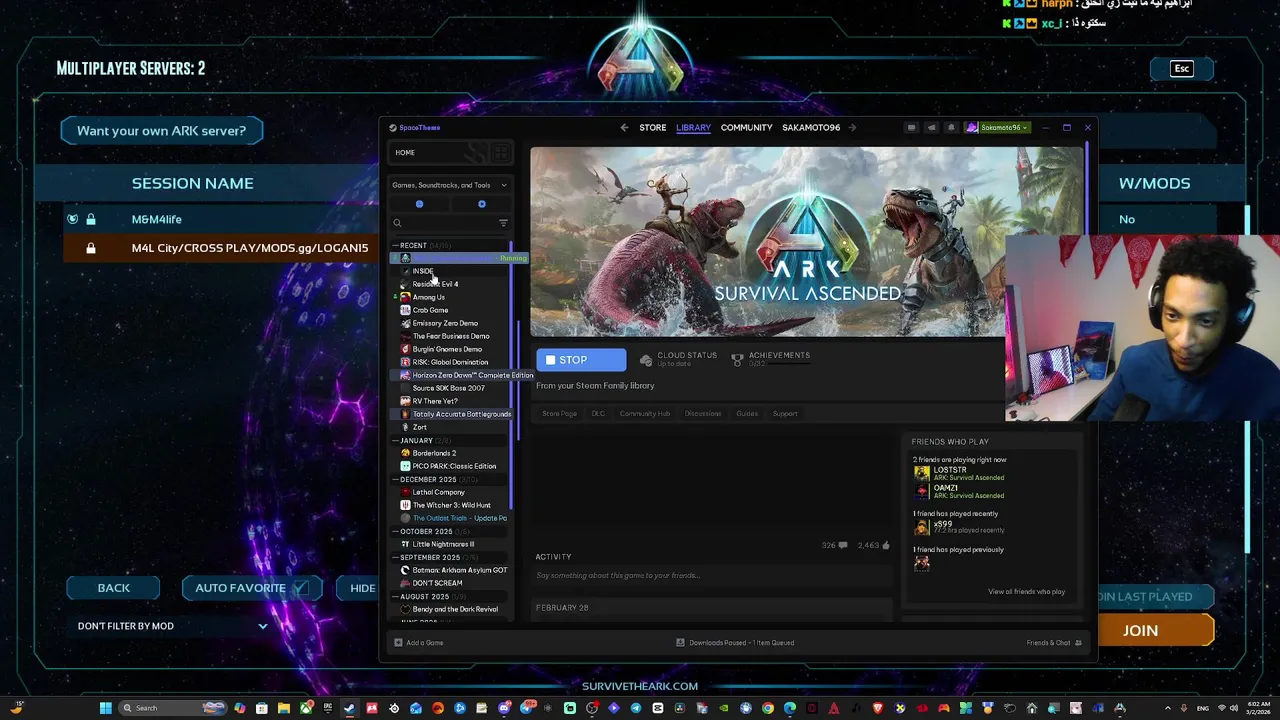Click the ready-to-play filter icon
This screenshot has height=720, width=1280.
click(481, 204)
